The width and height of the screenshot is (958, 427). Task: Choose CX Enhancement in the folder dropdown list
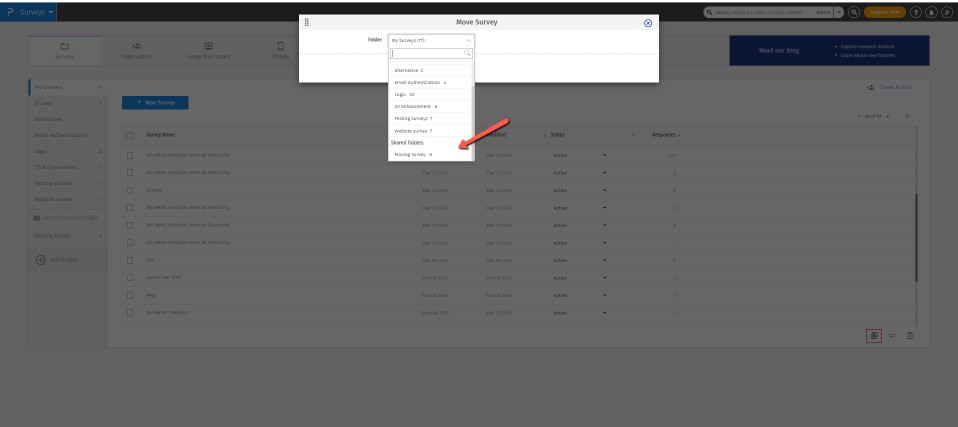click(430, 106)
